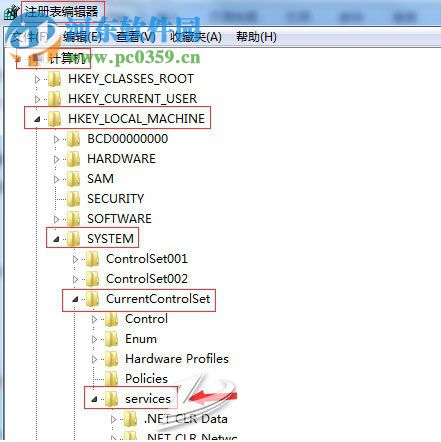This screenshot has width=441, height=442.
Task: Click the services folder icon
Action: (x=111, y=399)
